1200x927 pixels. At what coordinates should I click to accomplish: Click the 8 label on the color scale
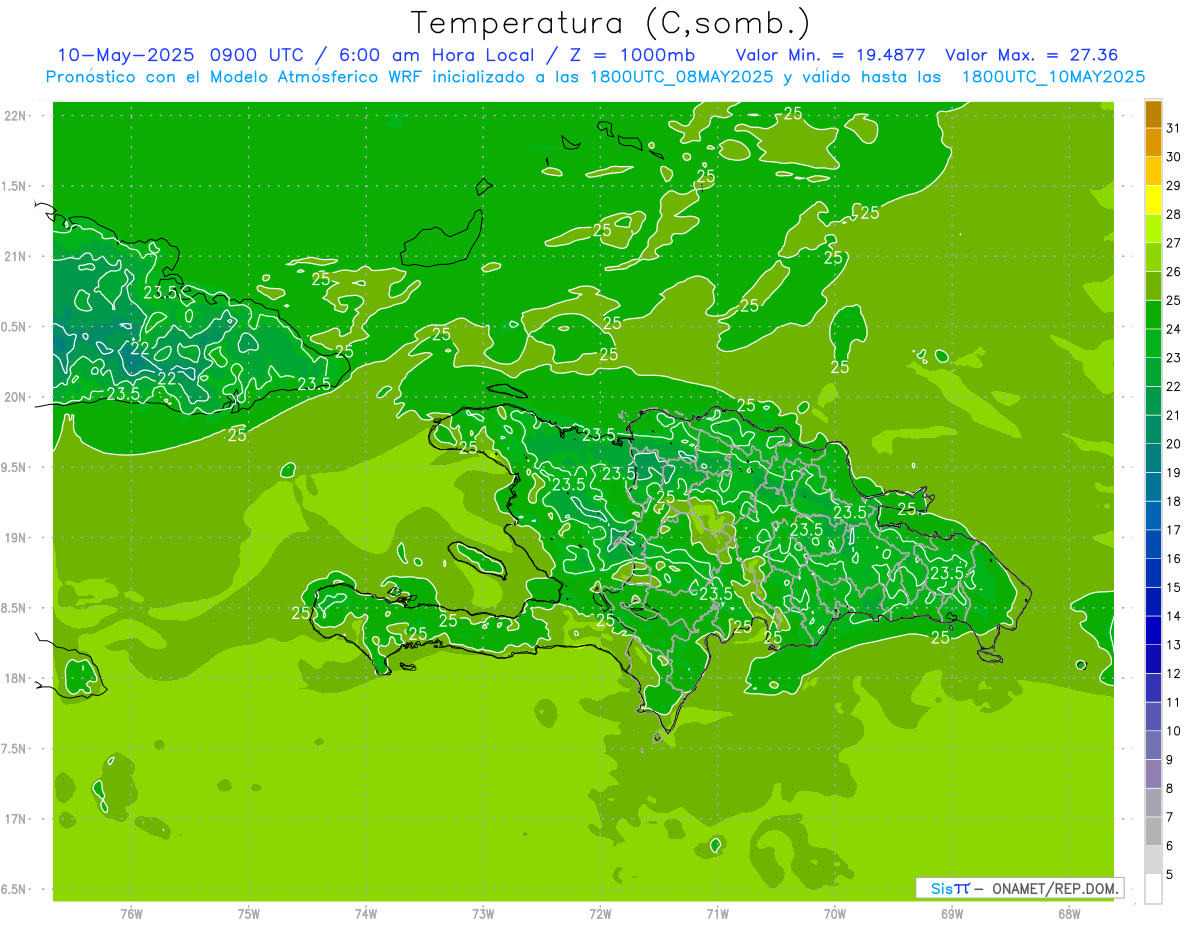tap(1170, 788)
